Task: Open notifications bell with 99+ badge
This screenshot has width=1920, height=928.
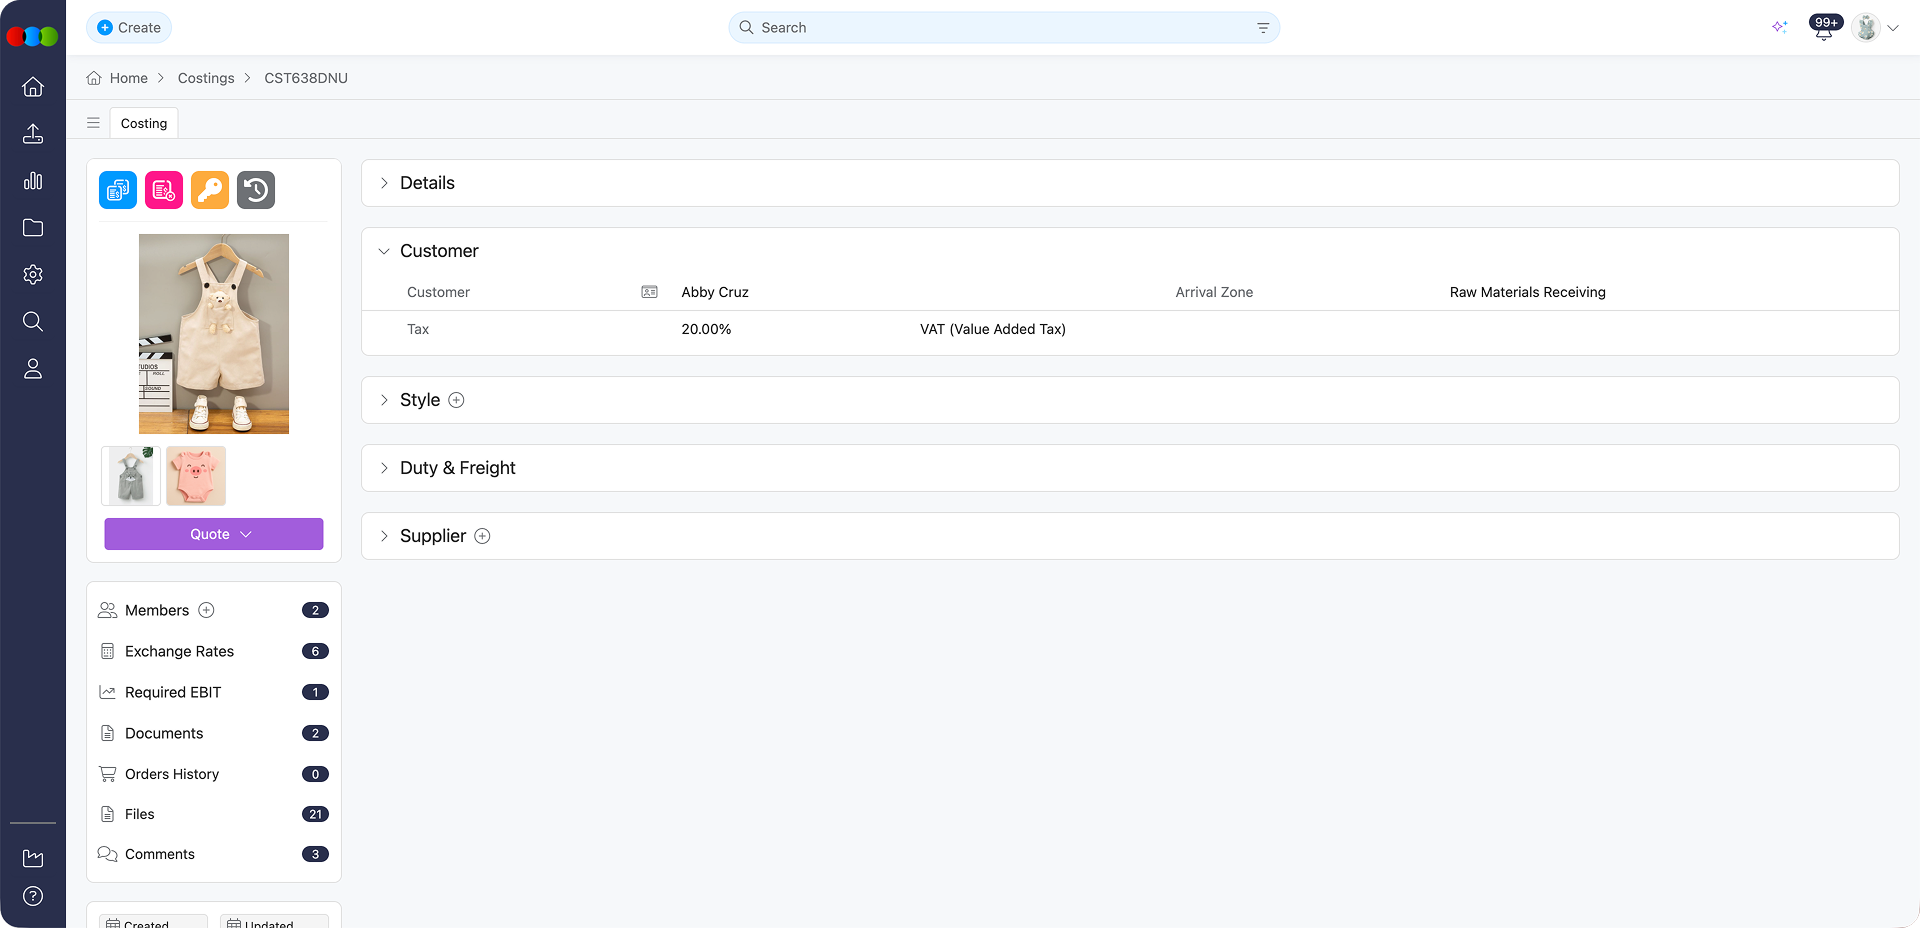Action: 1823,29
